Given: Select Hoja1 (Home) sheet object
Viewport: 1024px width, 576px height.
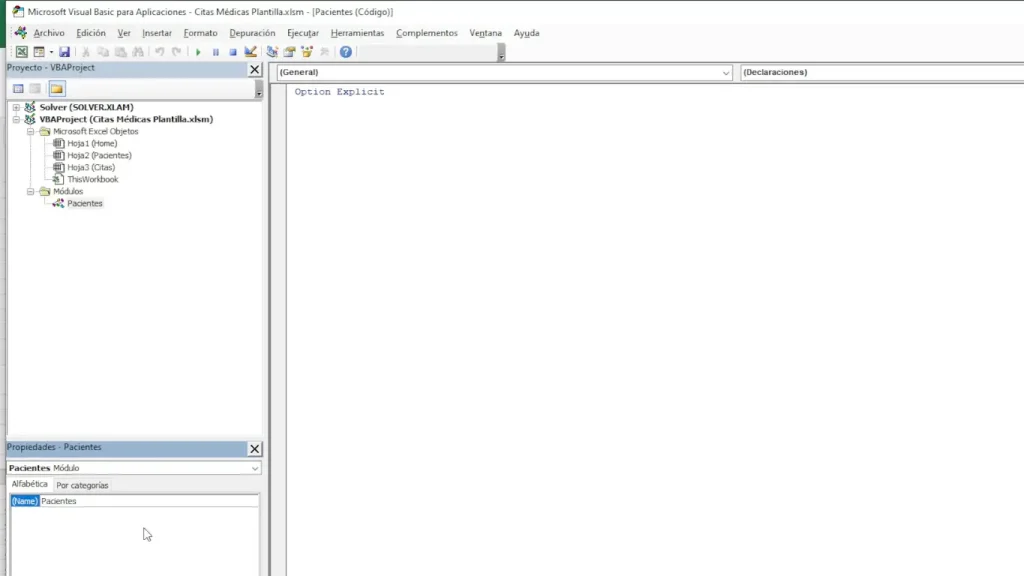Looking at the screenshot, I should pos(92,143).
